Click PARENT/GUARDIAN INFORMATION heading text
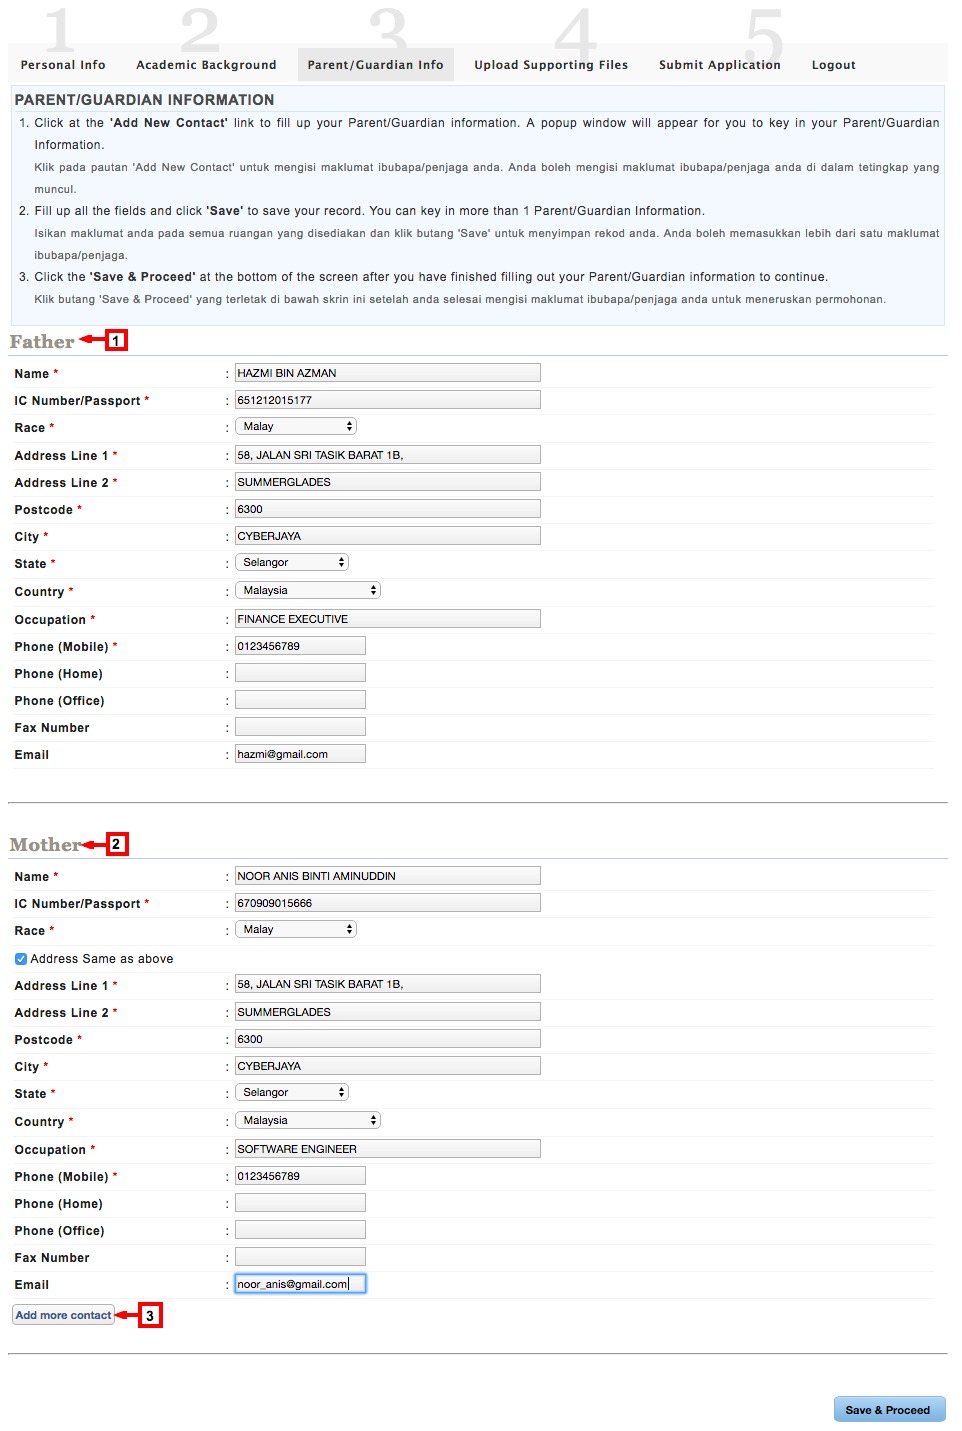Viewport: 962px width, 1431px height. click(x=144, y=100)
